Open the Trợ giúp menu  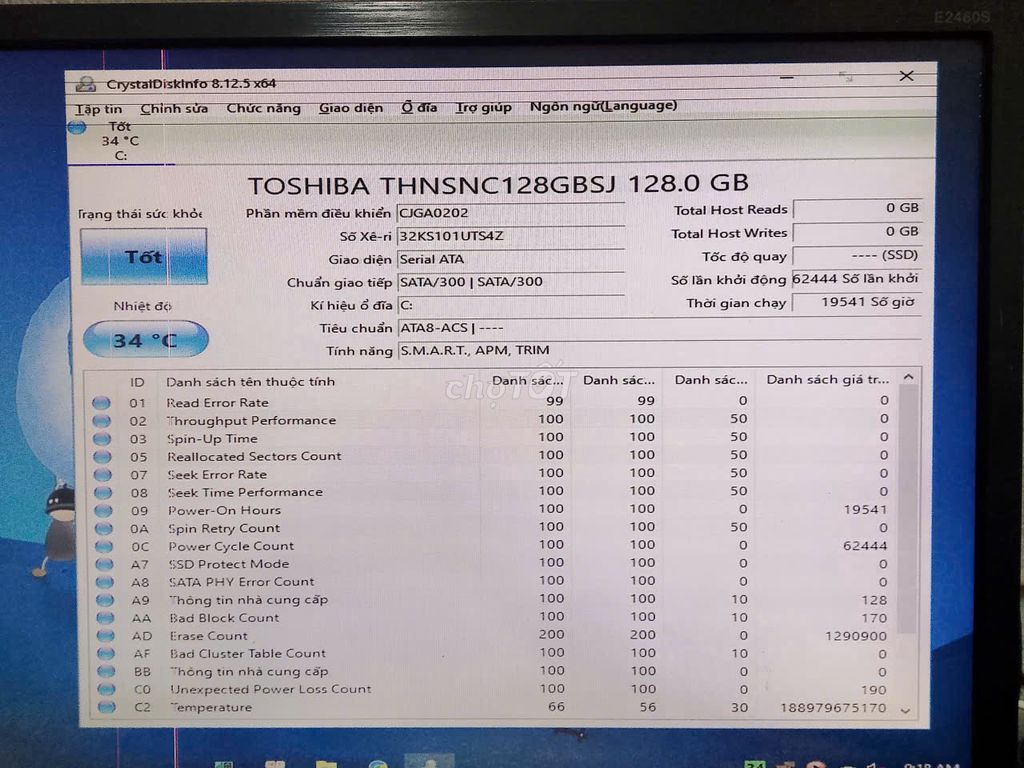483,107
